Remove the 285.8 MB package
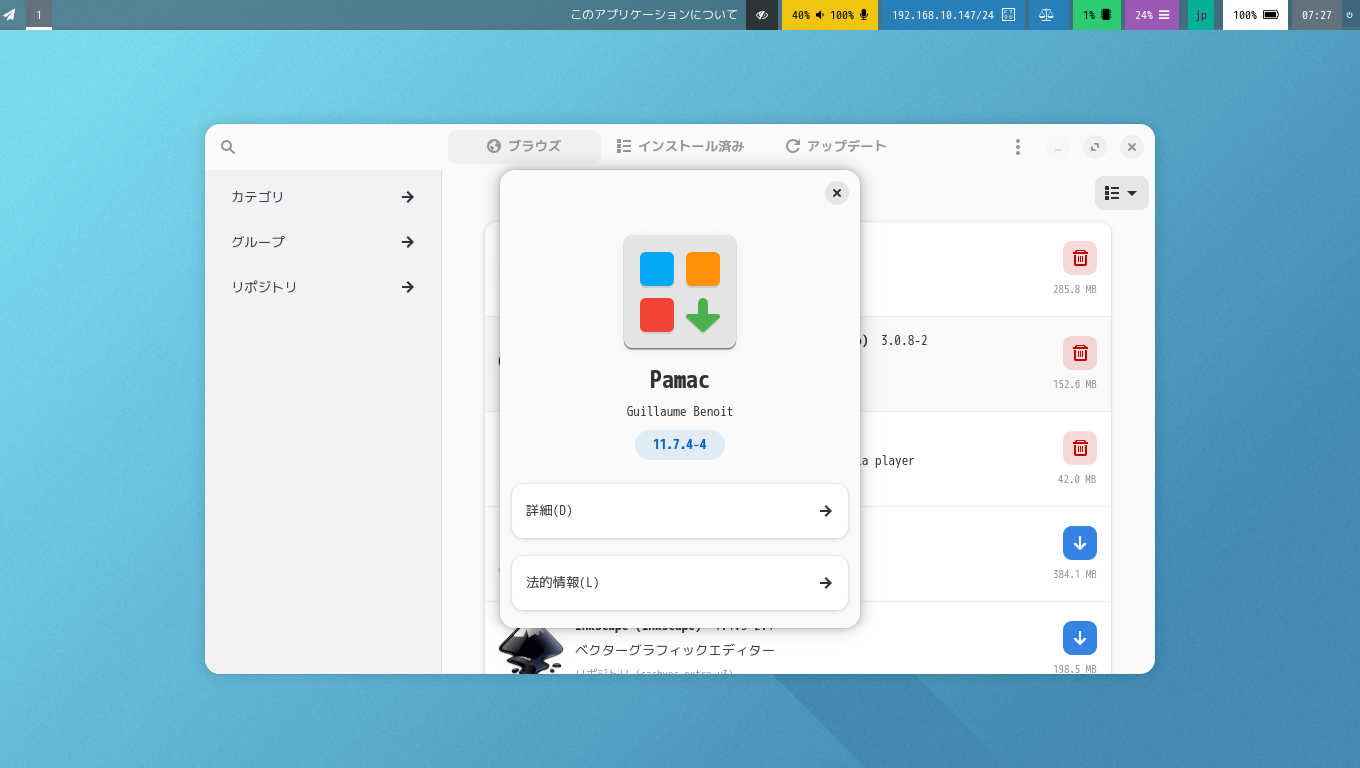 (1080, 258)
